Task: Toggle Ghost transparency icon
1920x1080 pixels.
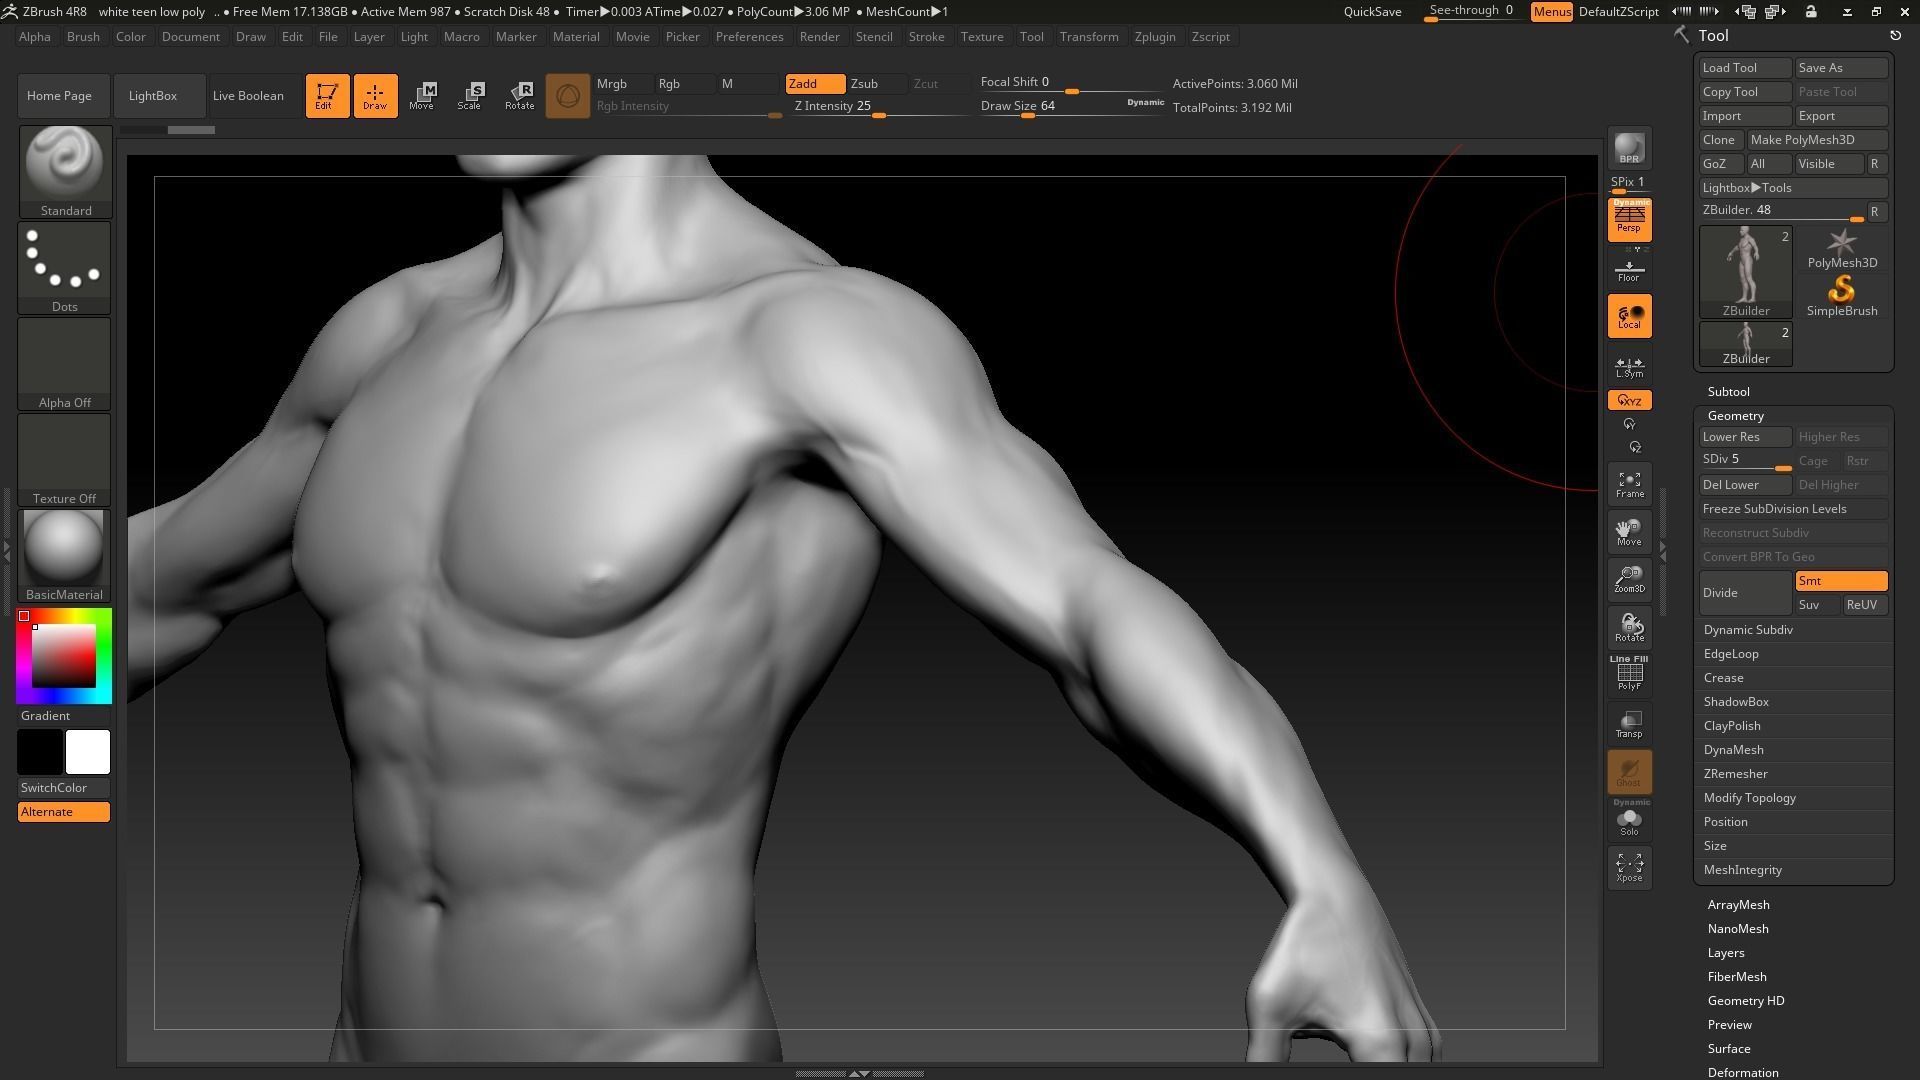Action: pos(1629,772)
